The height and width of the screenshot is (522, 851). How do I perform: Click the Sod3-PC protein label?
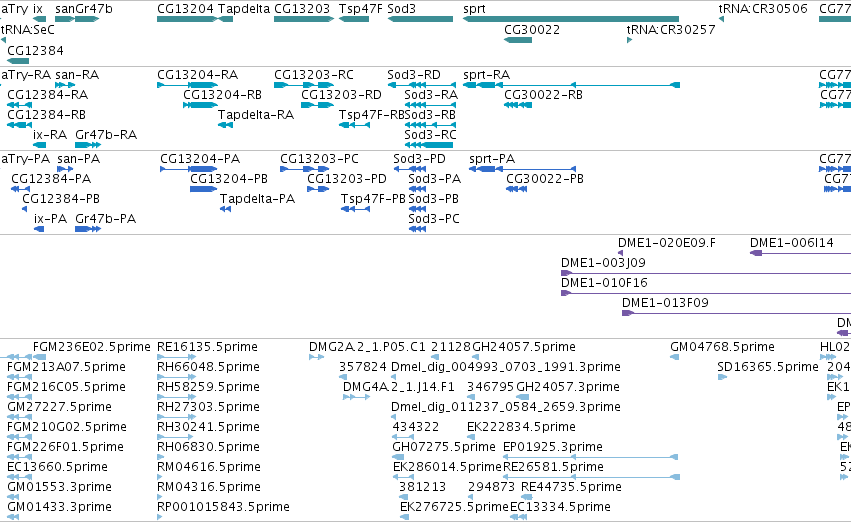coord(434,219)
